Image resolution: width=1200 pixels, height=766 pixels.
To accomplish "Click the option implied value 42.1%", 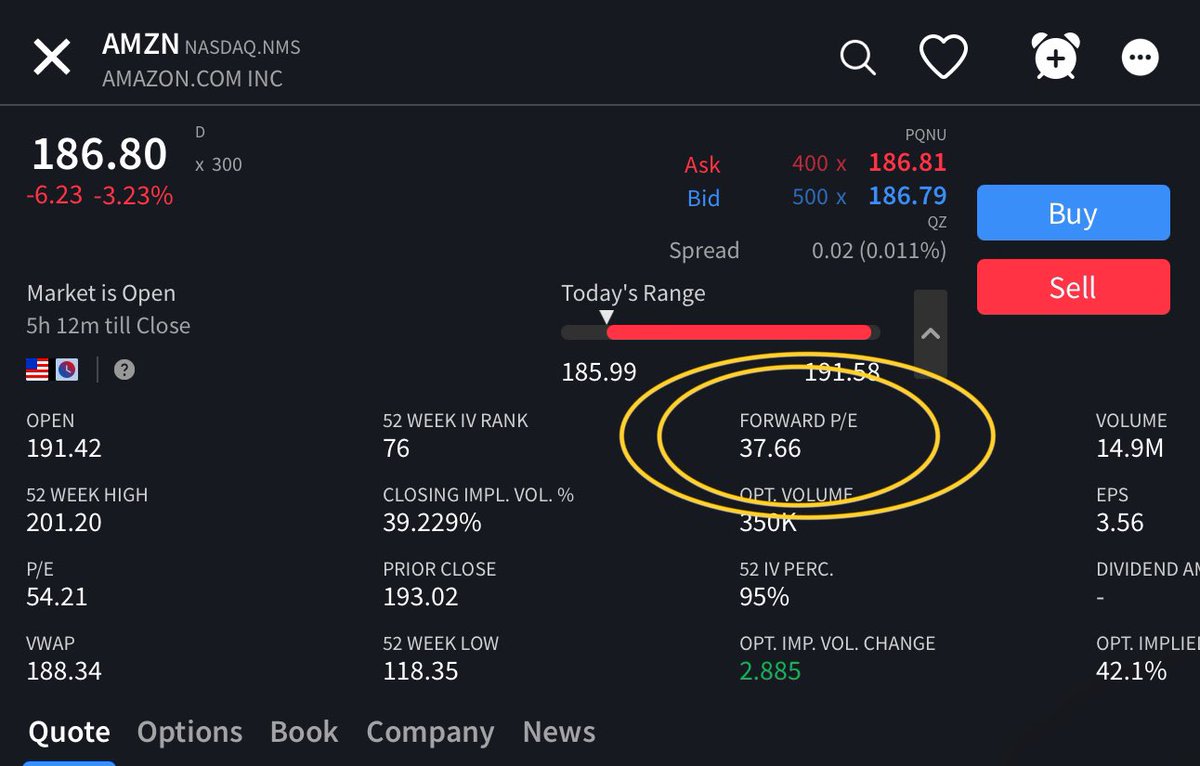I will pyautogui.click(x=1131, y=670).
